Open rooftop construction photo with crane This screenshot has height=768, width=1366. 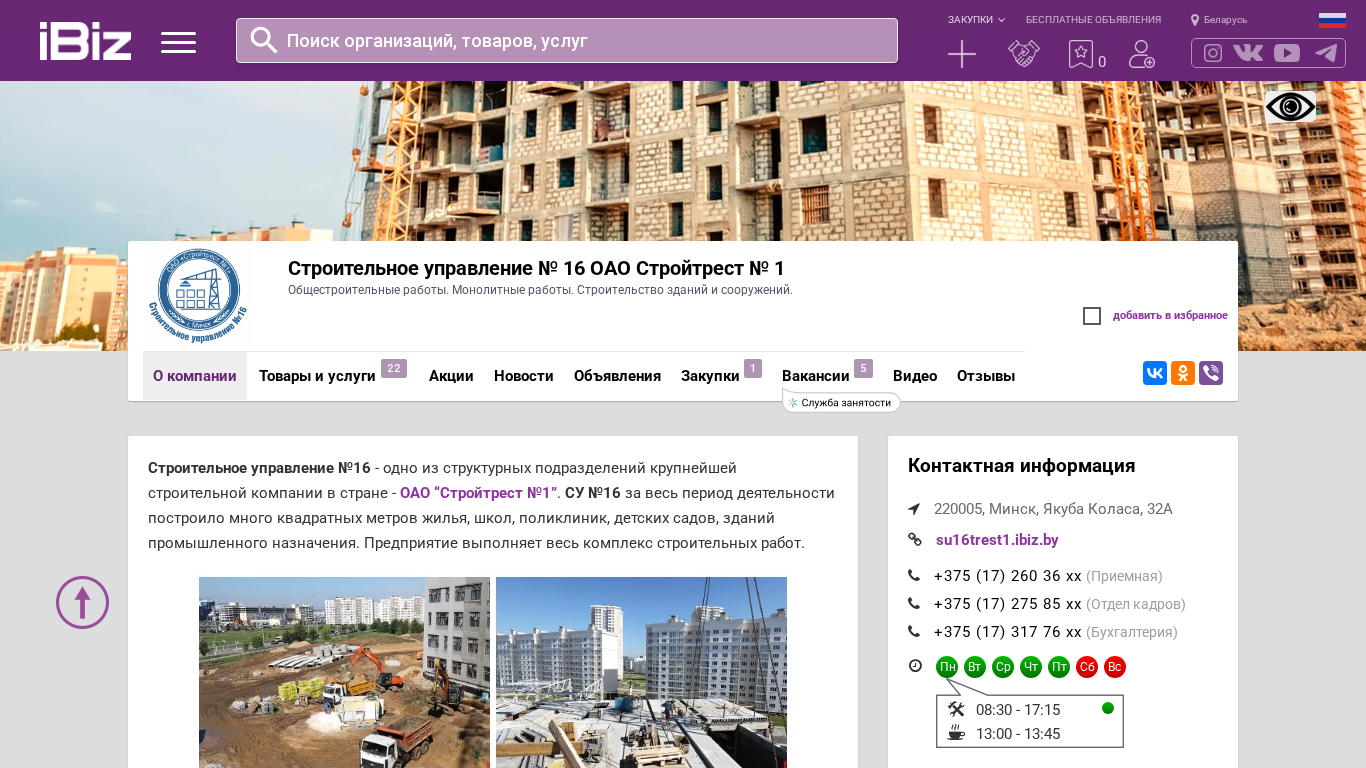pyautogui.click(x=641, y=672)
